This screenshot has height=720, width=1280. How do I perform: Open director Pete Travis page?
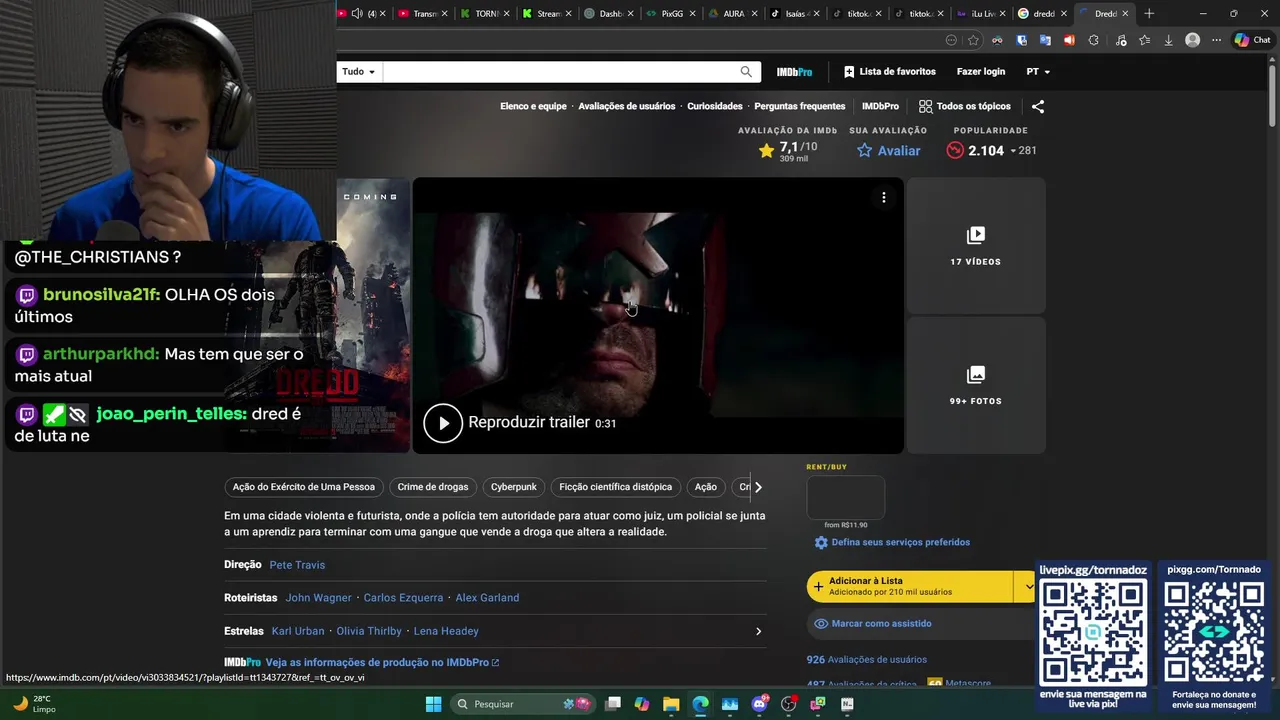tap(297, 565)
